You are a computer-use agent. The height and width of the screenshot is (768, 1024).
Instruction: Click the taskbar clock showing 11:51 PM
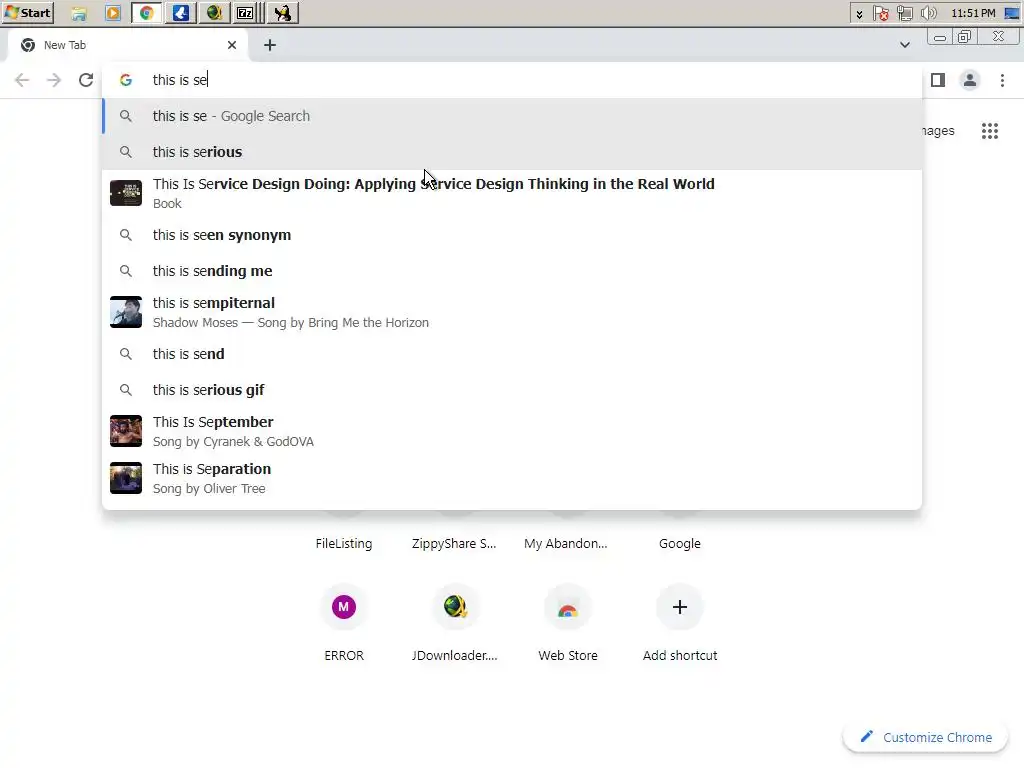[973, 13]
